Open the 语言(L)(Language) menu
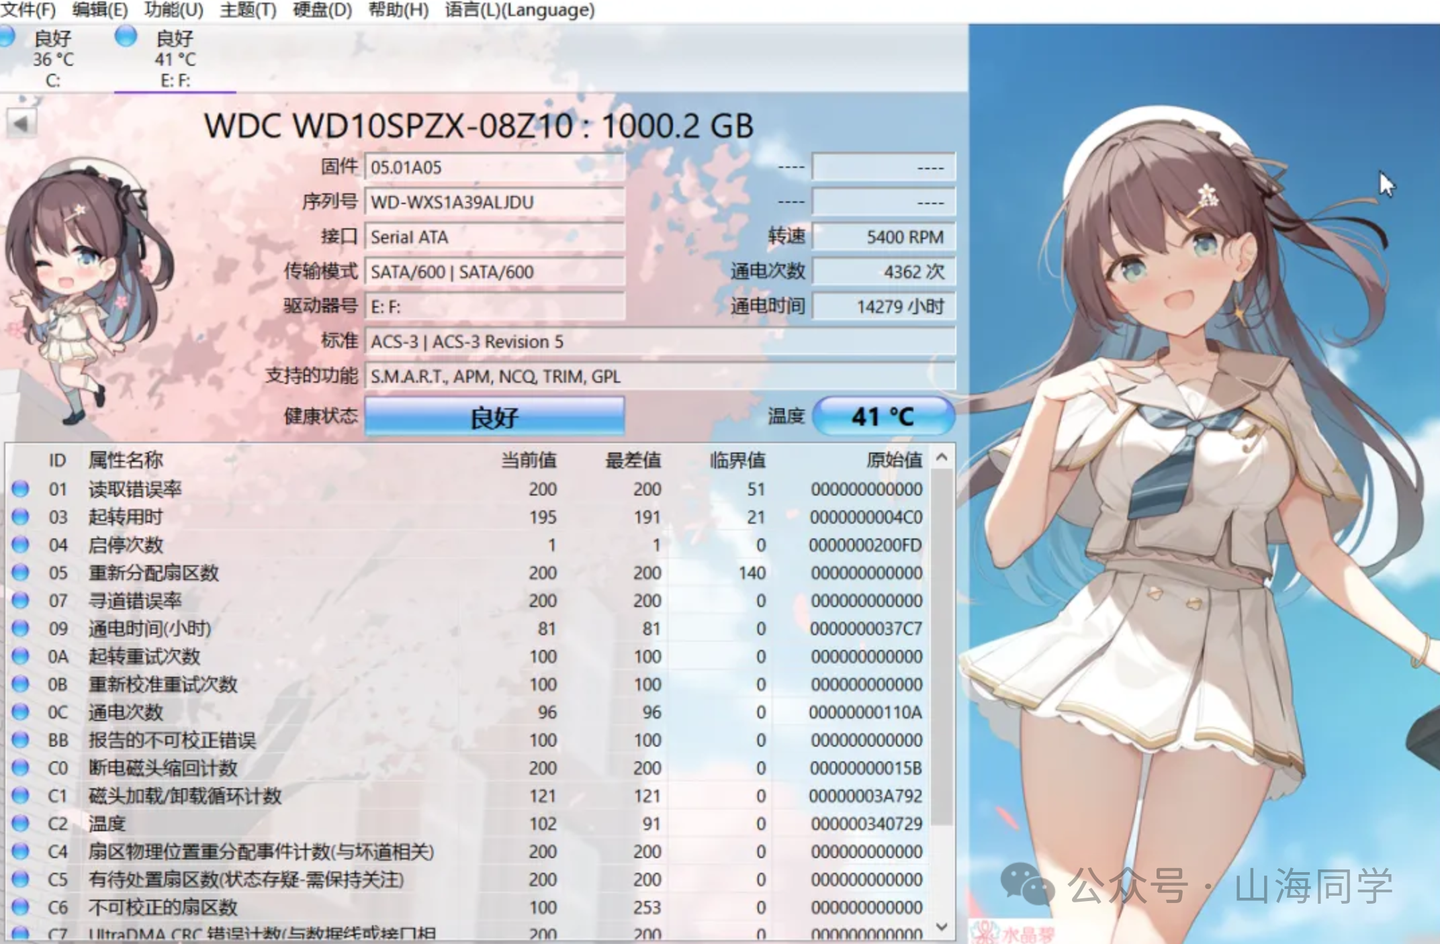Viewport: 1440px width, 944px height. click(519, 10)
